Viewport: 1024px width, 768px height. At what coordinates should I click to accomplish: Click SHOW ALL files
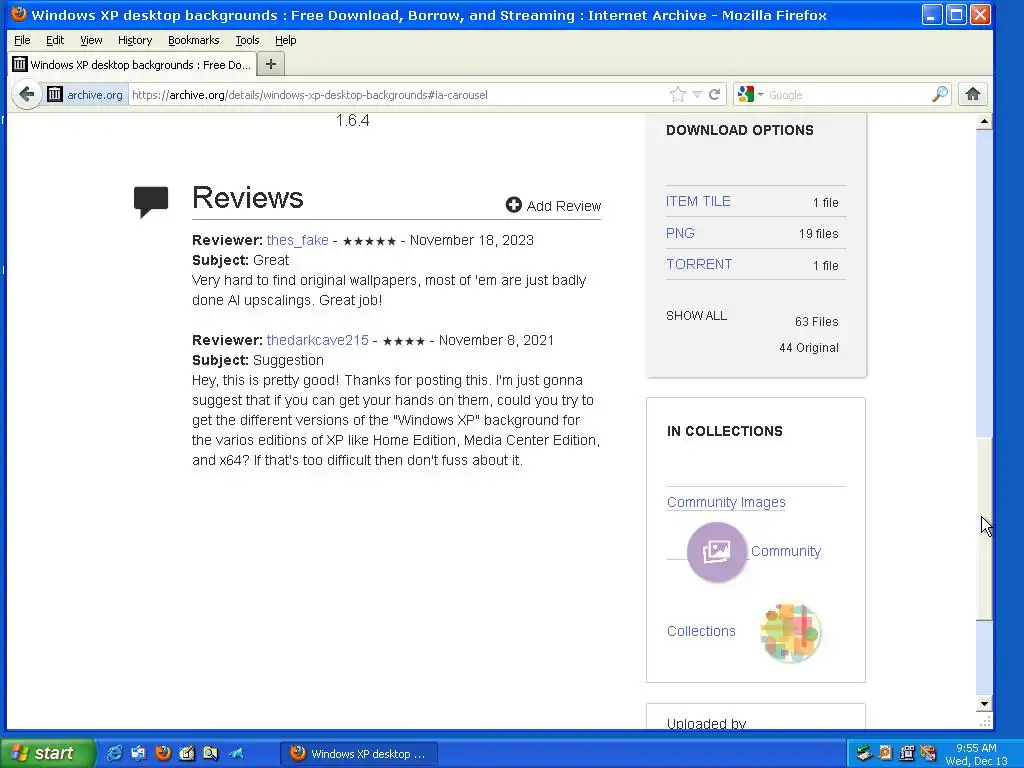click(696, 315)
